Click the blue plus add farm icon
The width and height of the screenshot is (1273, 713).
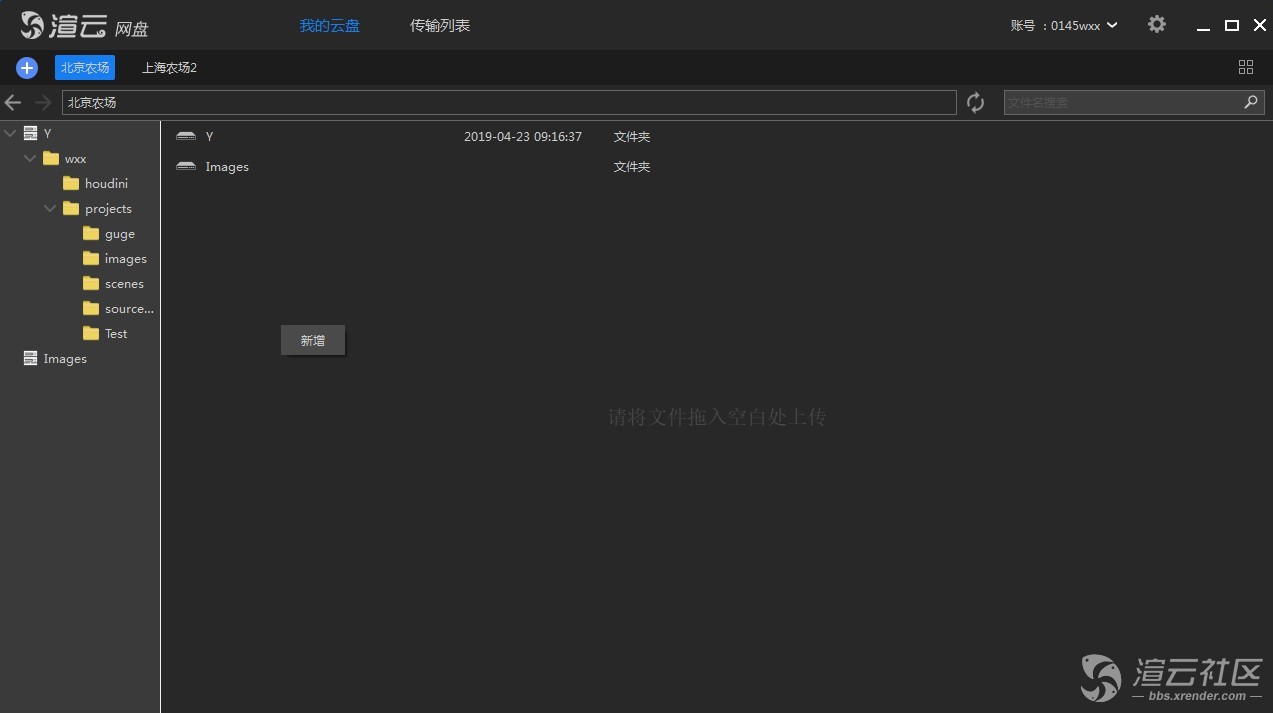(x=27, y=68)
